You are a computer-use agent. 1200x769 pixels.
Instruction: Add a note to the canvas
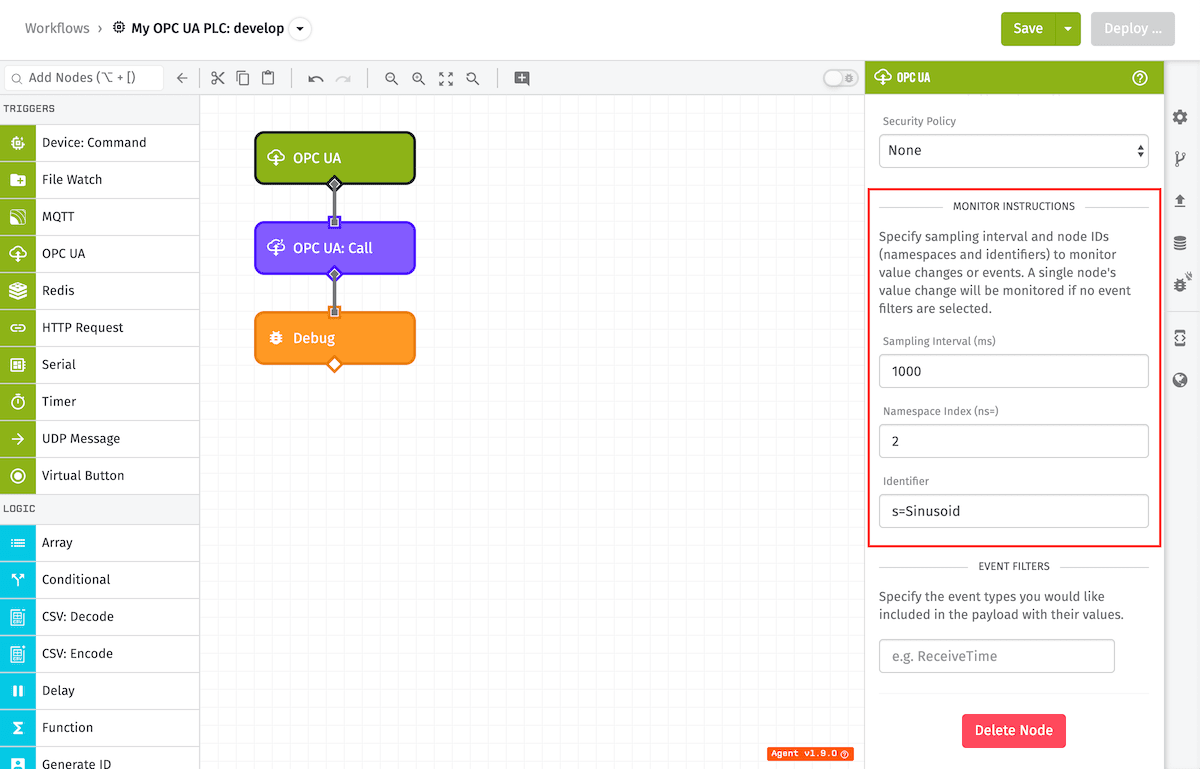point(522,78)
